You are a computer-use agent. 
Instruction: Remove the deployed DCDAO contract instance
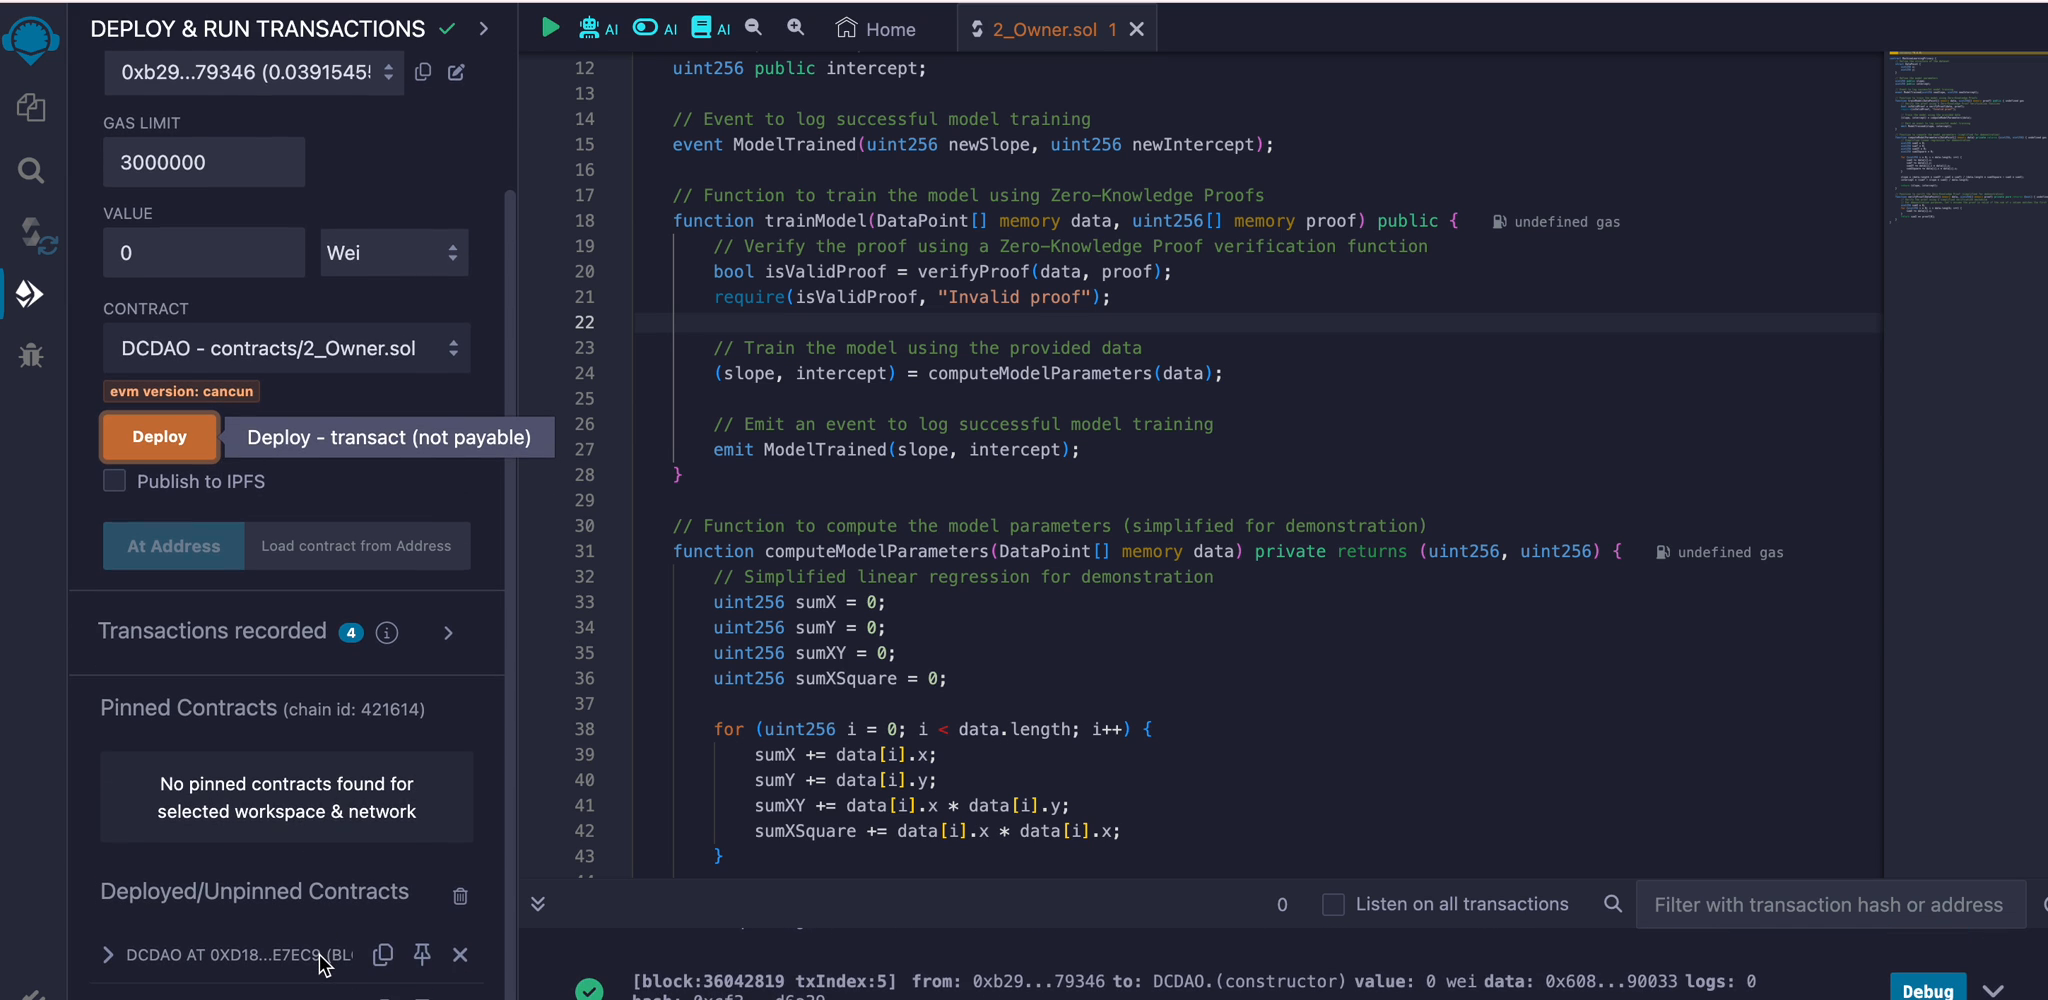coord(460,955)
